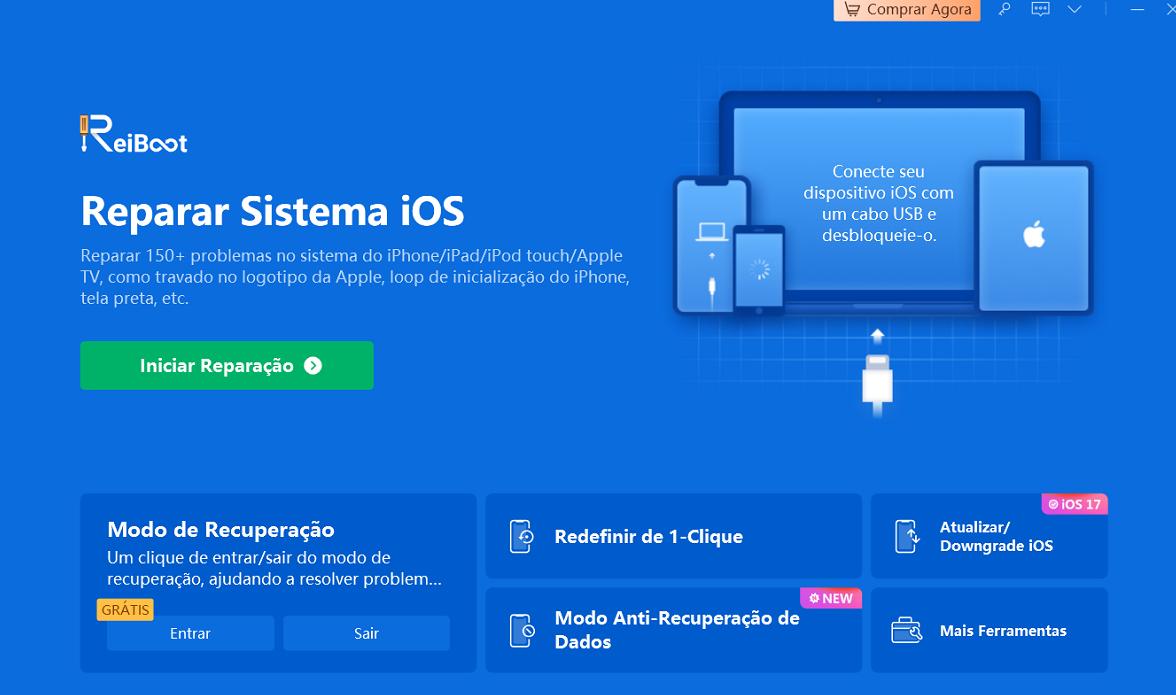Expand the top menu chevron dropdown

[x=1075, y=10]
